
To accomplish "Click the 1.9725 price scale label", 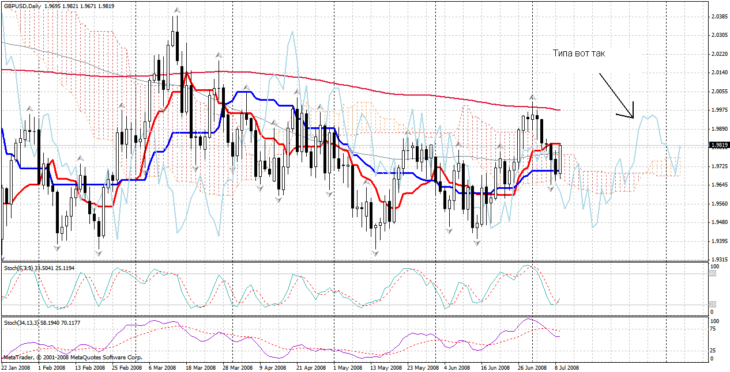I will pos(719,166).
